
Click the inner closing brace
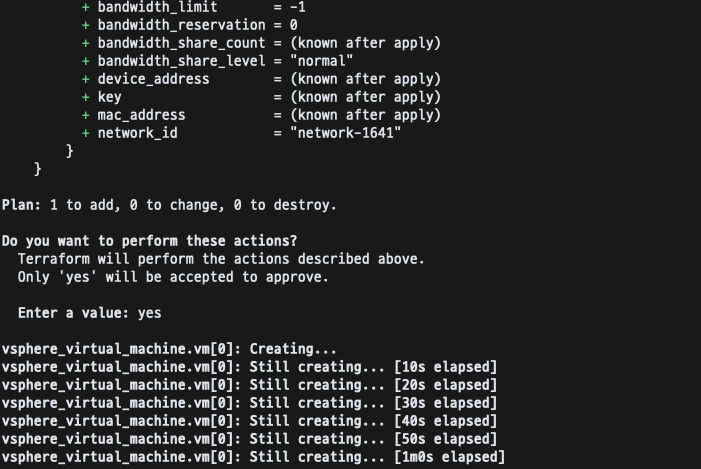click(69, 151)
